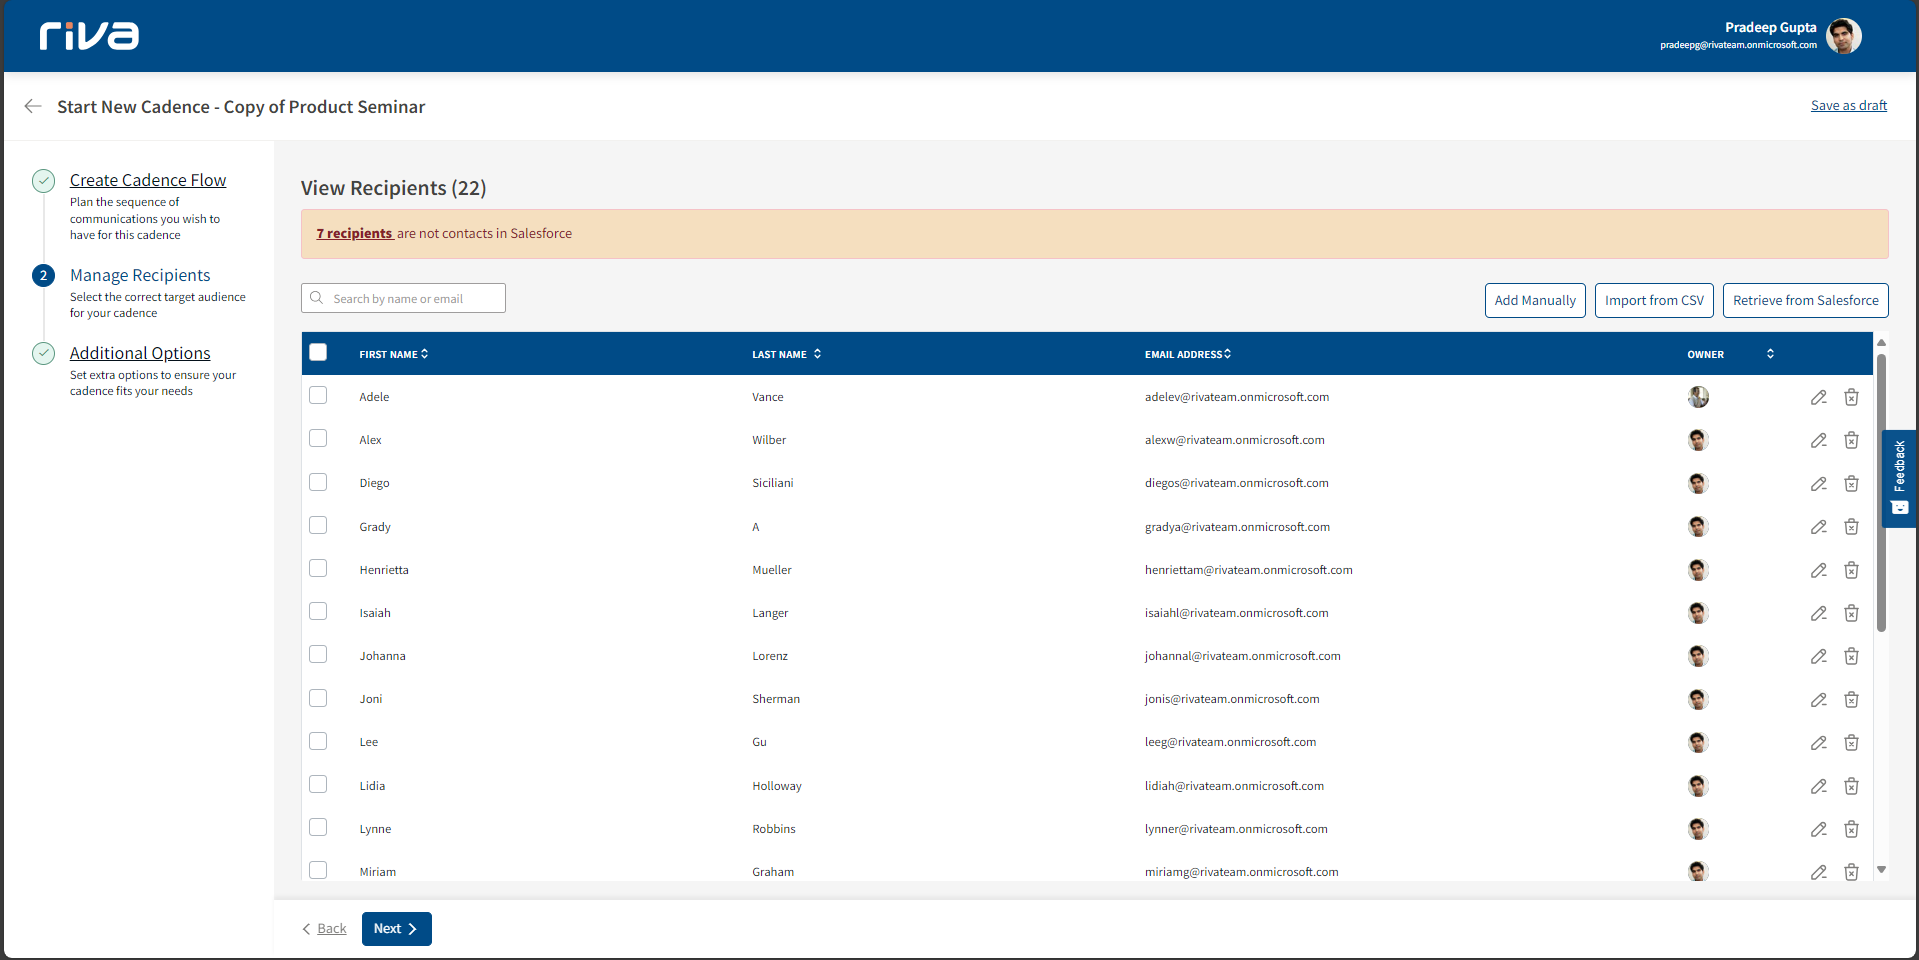Screen dimensions: 1919x960
Task: Open the 7 recipients warning link
Action: [355, 233]
